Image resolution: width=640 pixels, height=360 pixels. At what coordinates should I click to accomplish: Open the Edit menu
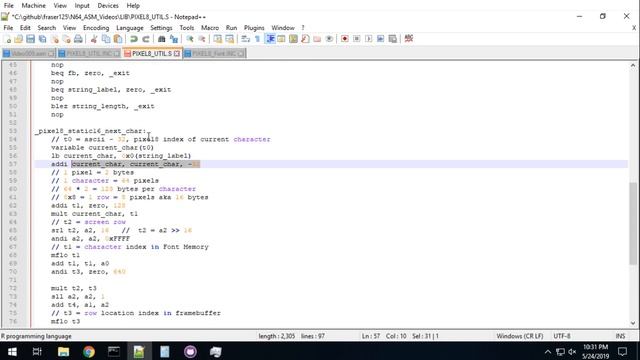click(x=25, y=28)
